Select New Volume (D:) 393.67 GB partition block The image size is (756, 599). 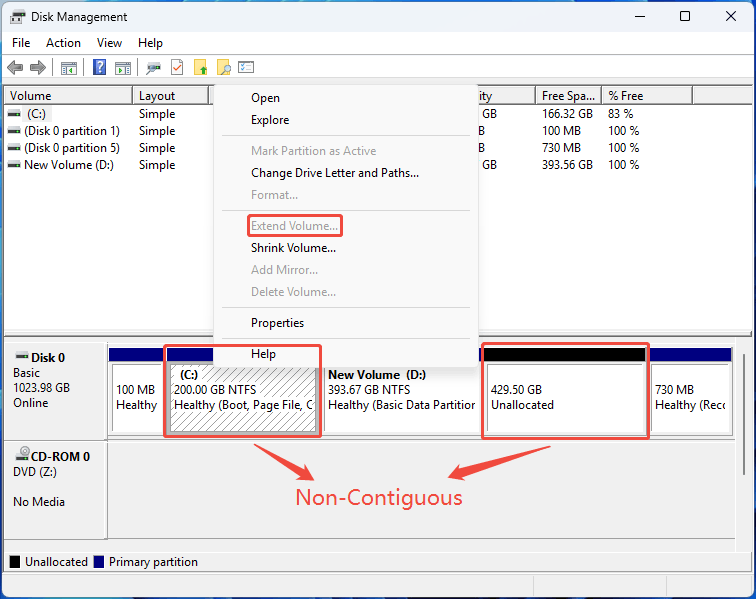[x=402, y=397]
